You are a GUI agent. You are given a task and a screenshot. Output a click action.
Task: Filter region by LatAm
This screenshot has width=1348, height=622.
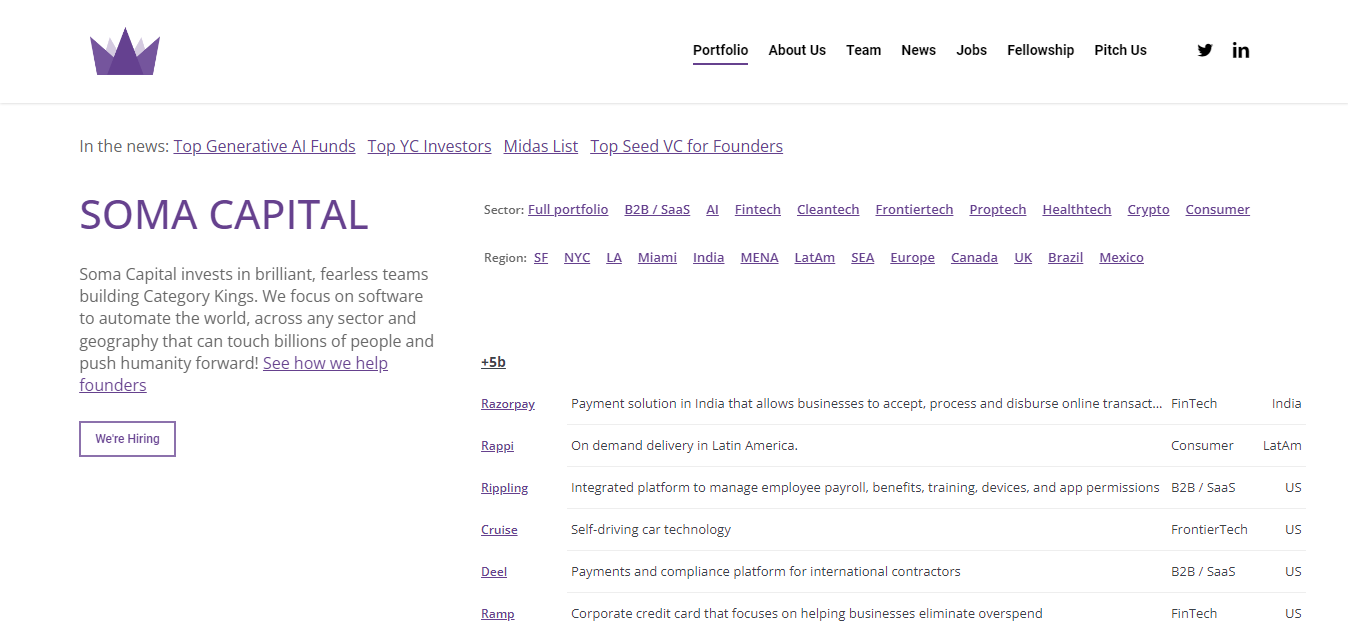815,258
